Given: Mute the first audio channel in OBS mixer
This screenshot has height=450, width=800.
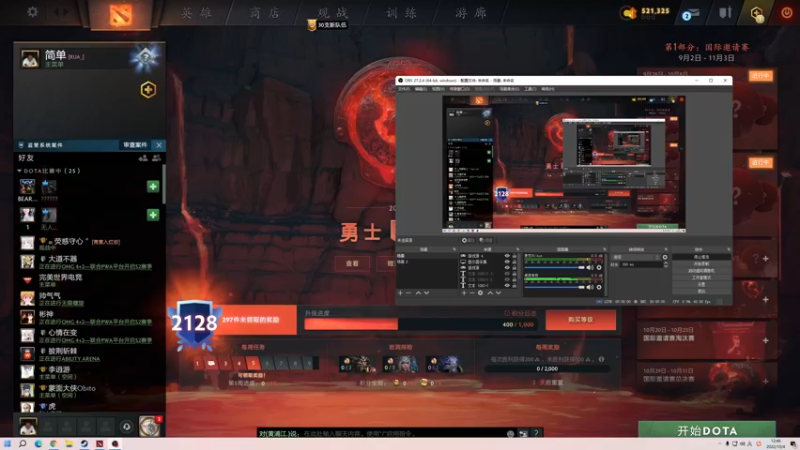Looking at the screenshot, I should (x=590, y=267).
